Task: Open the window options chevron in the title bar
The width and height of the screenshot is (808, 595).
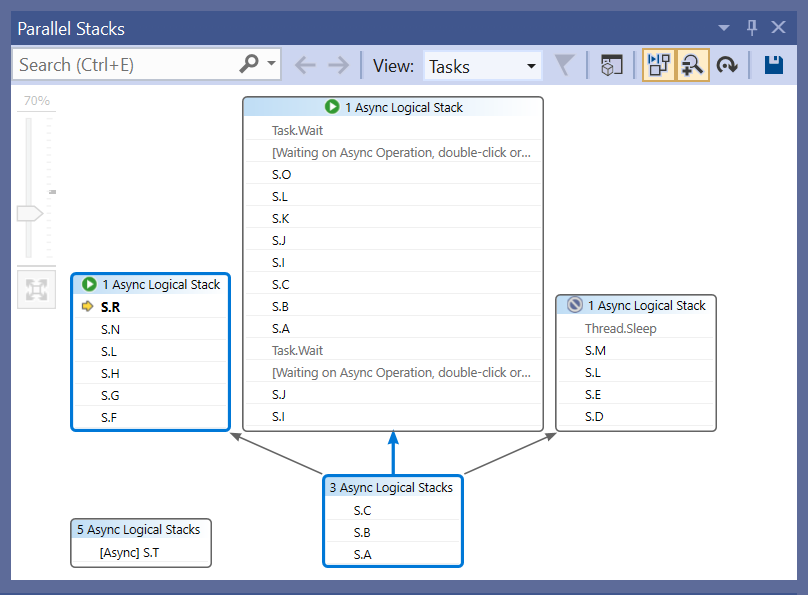Action: pyautogui.click(x=722, y=28)
